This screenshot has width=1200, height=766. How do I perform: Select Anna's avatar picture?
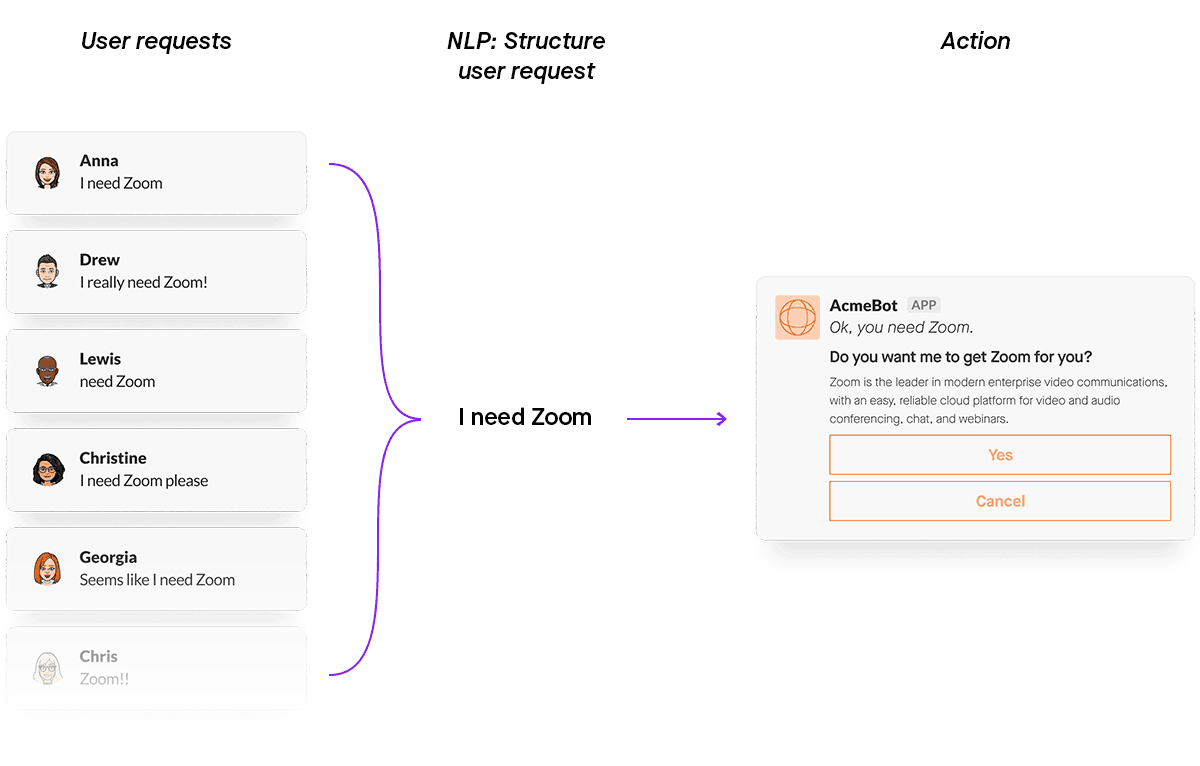(47, 171)
